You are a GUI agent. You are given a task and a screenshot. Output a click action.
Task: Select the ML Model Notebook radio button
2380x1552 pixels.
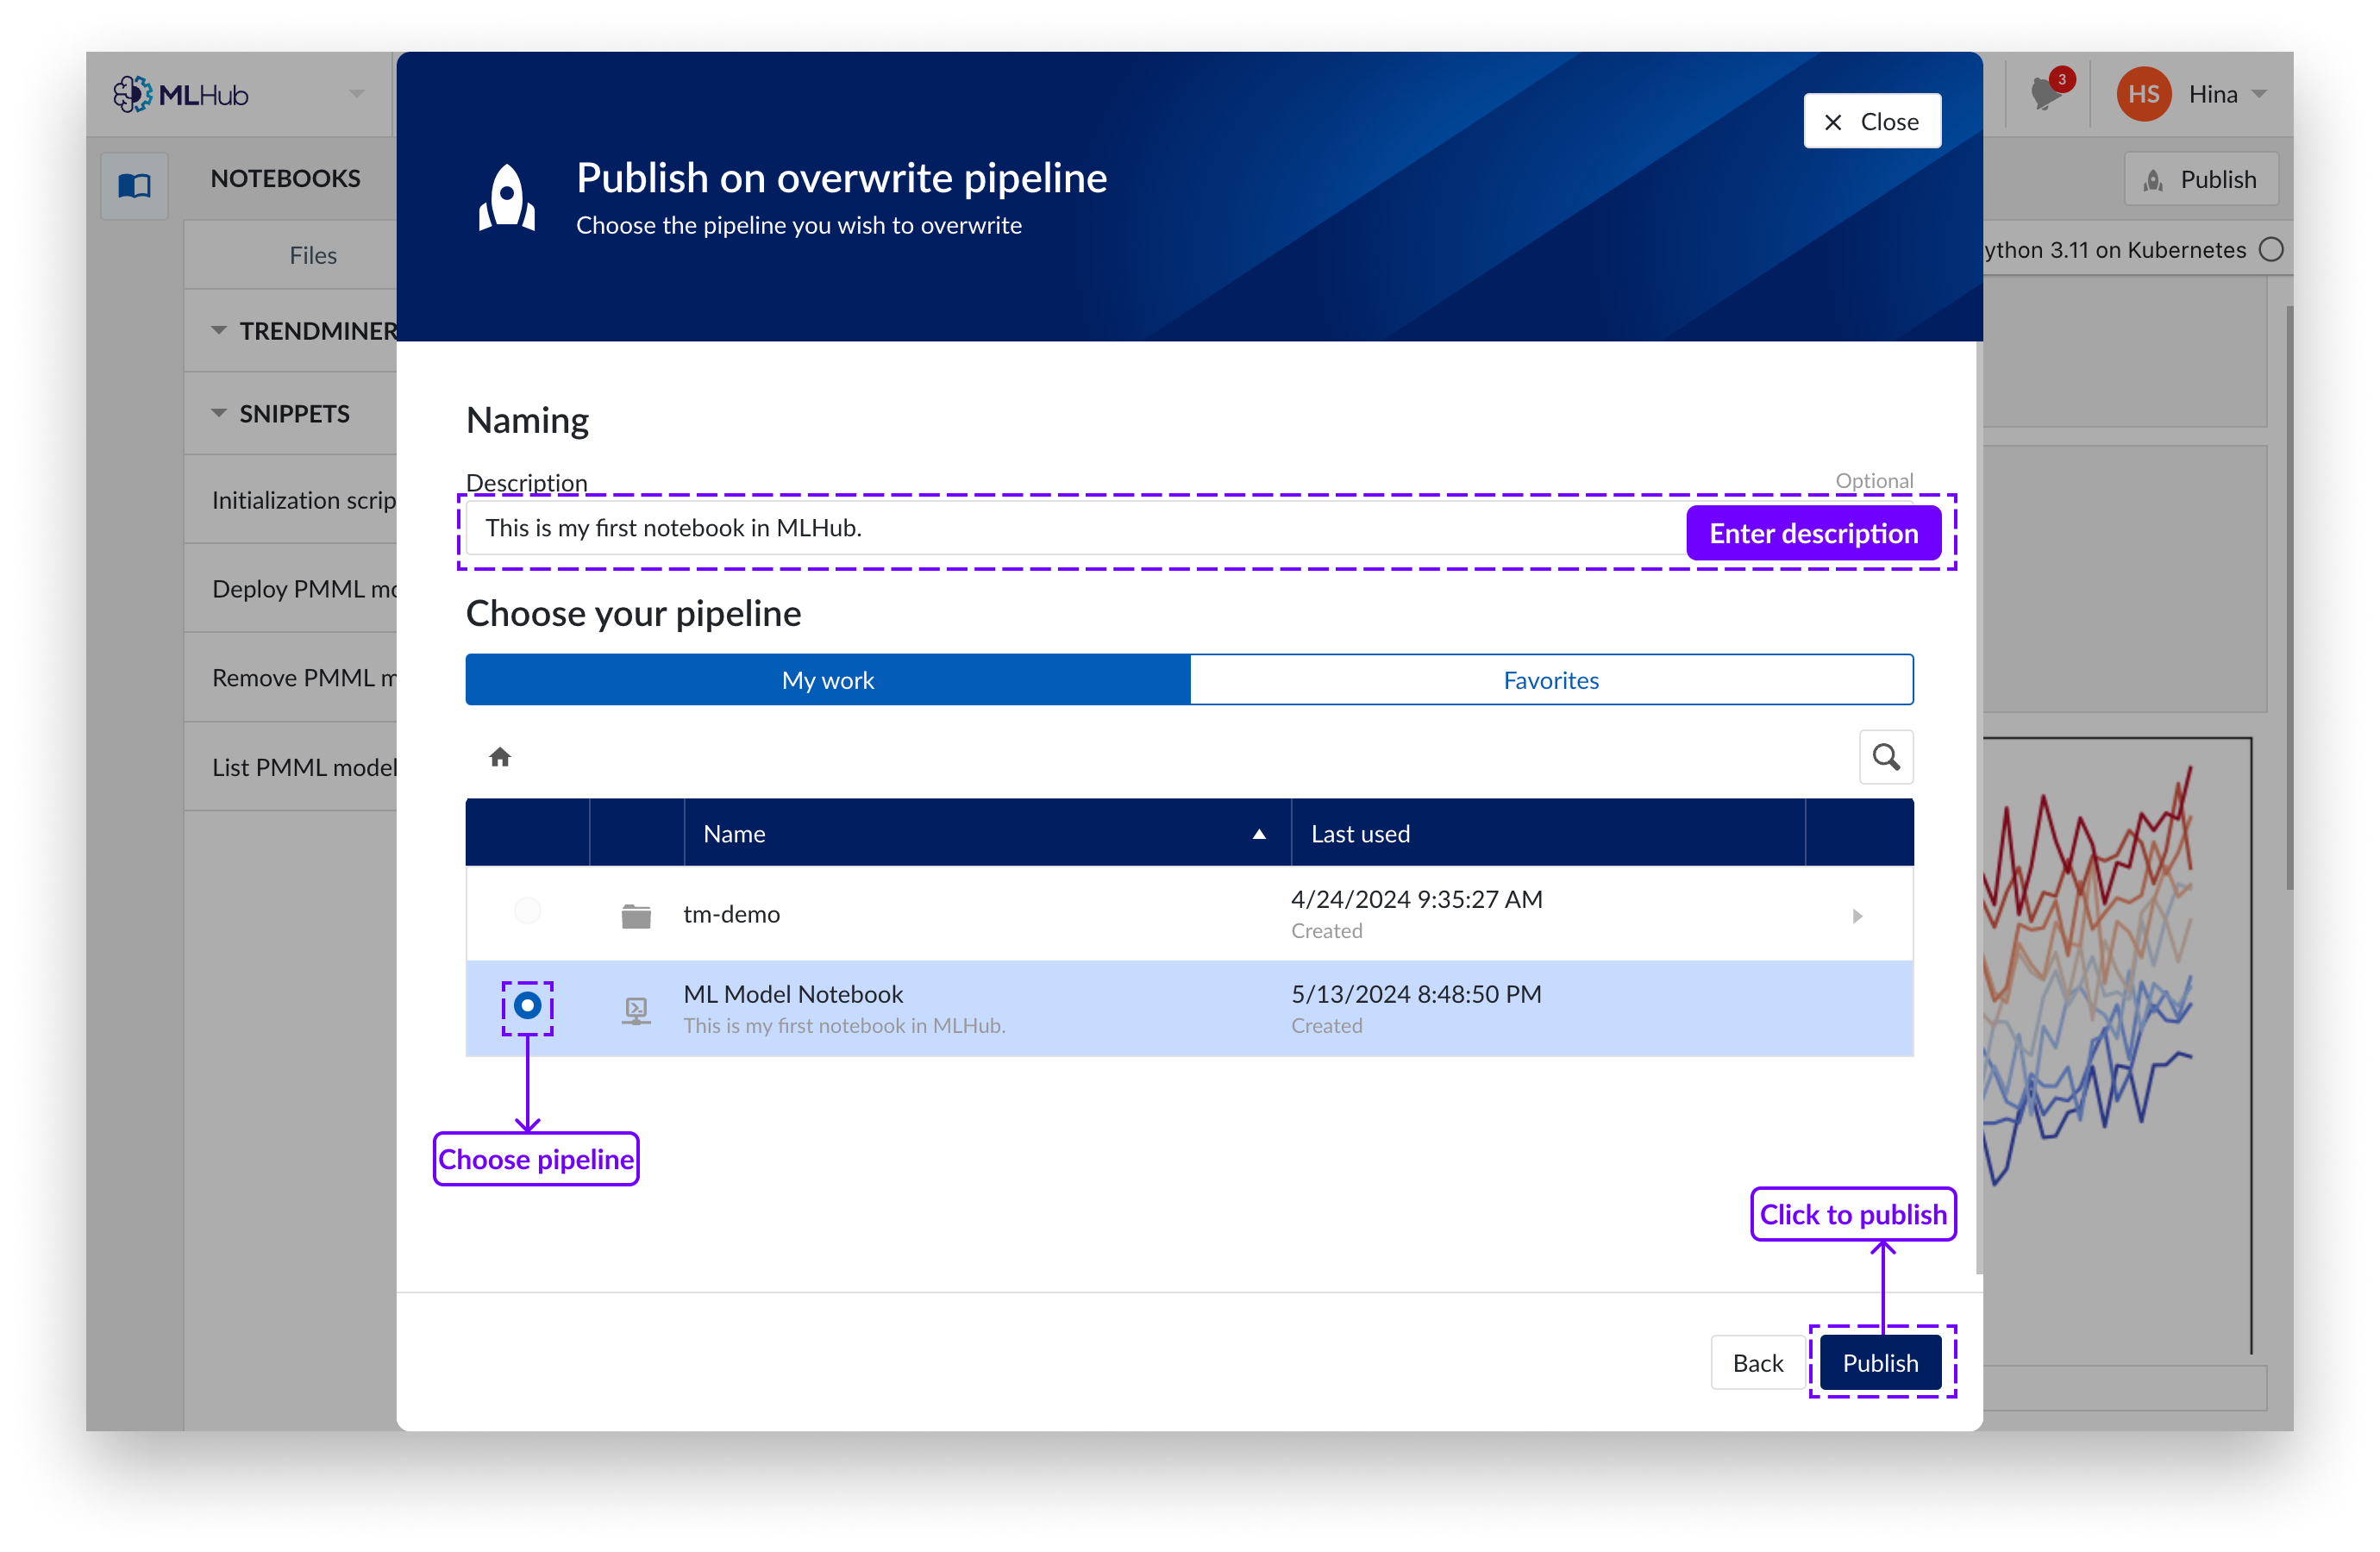point(527,1006)
